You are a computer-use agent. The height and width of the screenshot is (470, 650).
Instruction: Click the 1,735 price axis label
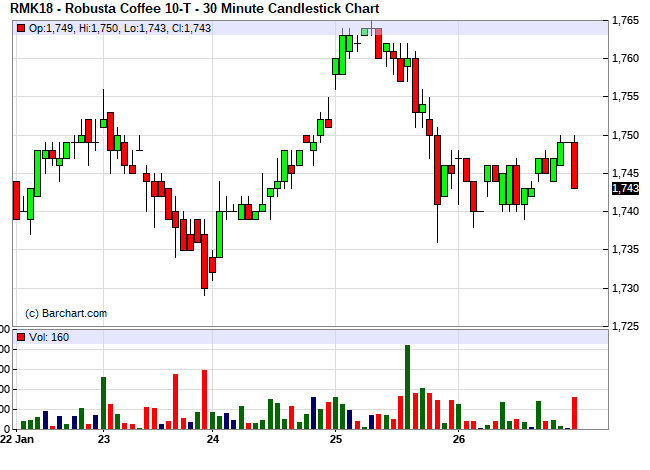626,250
